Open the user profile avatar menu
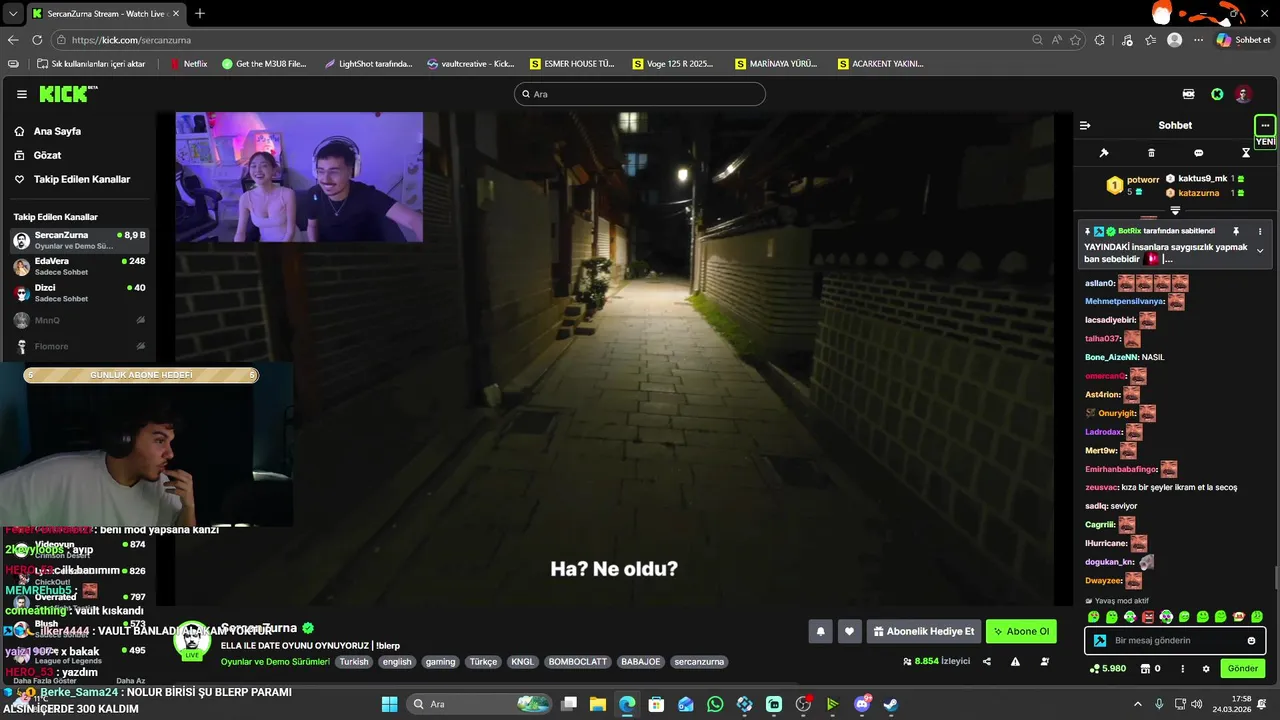Screen dimensions: 1280x720 click(x=1243, y=94)
